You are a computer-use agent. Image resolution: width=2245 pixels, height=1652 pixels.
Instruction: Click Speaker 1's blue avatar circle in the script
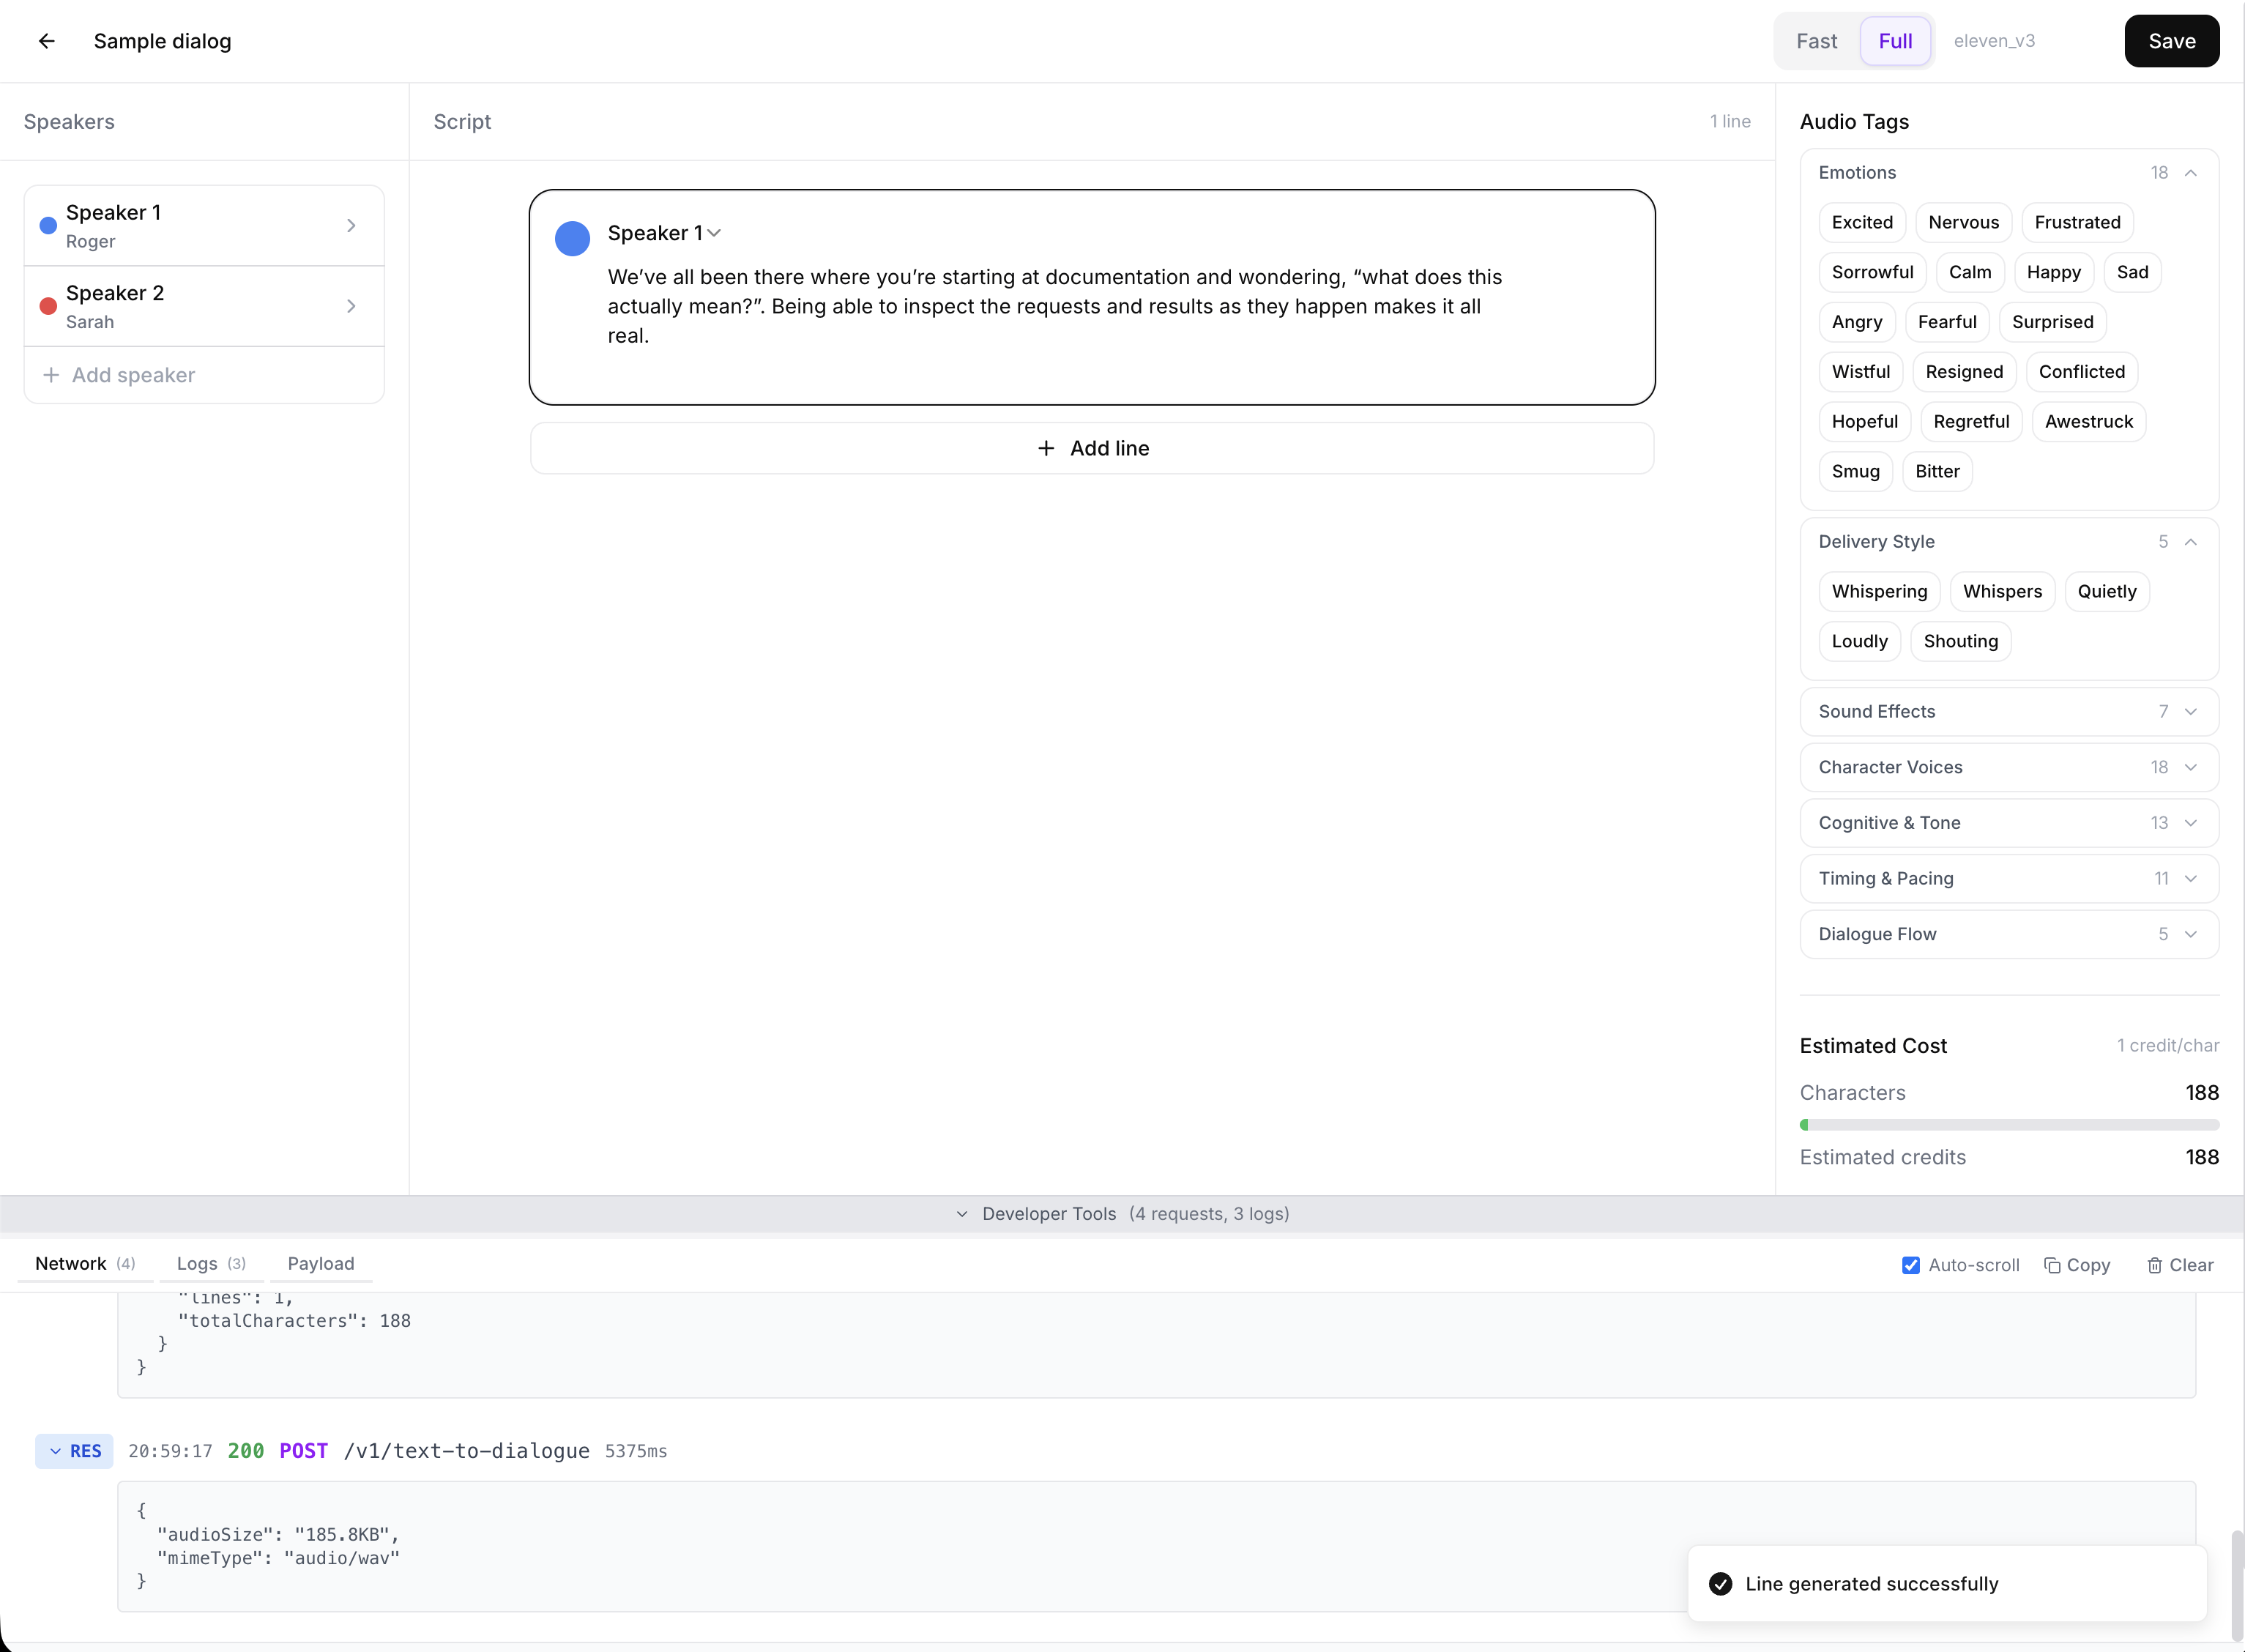pos(572,238)
